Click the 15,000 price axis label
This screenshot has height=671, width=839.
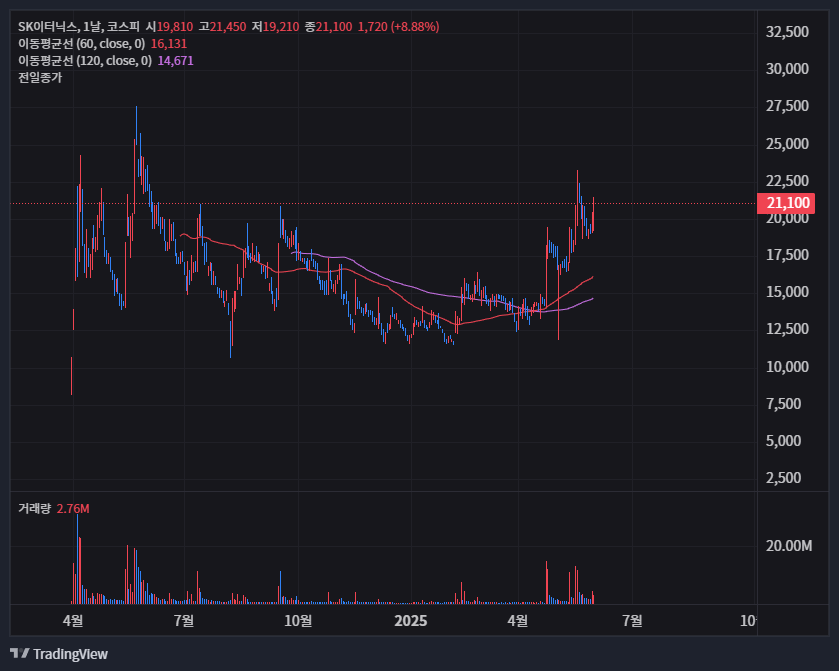point(787,292)
